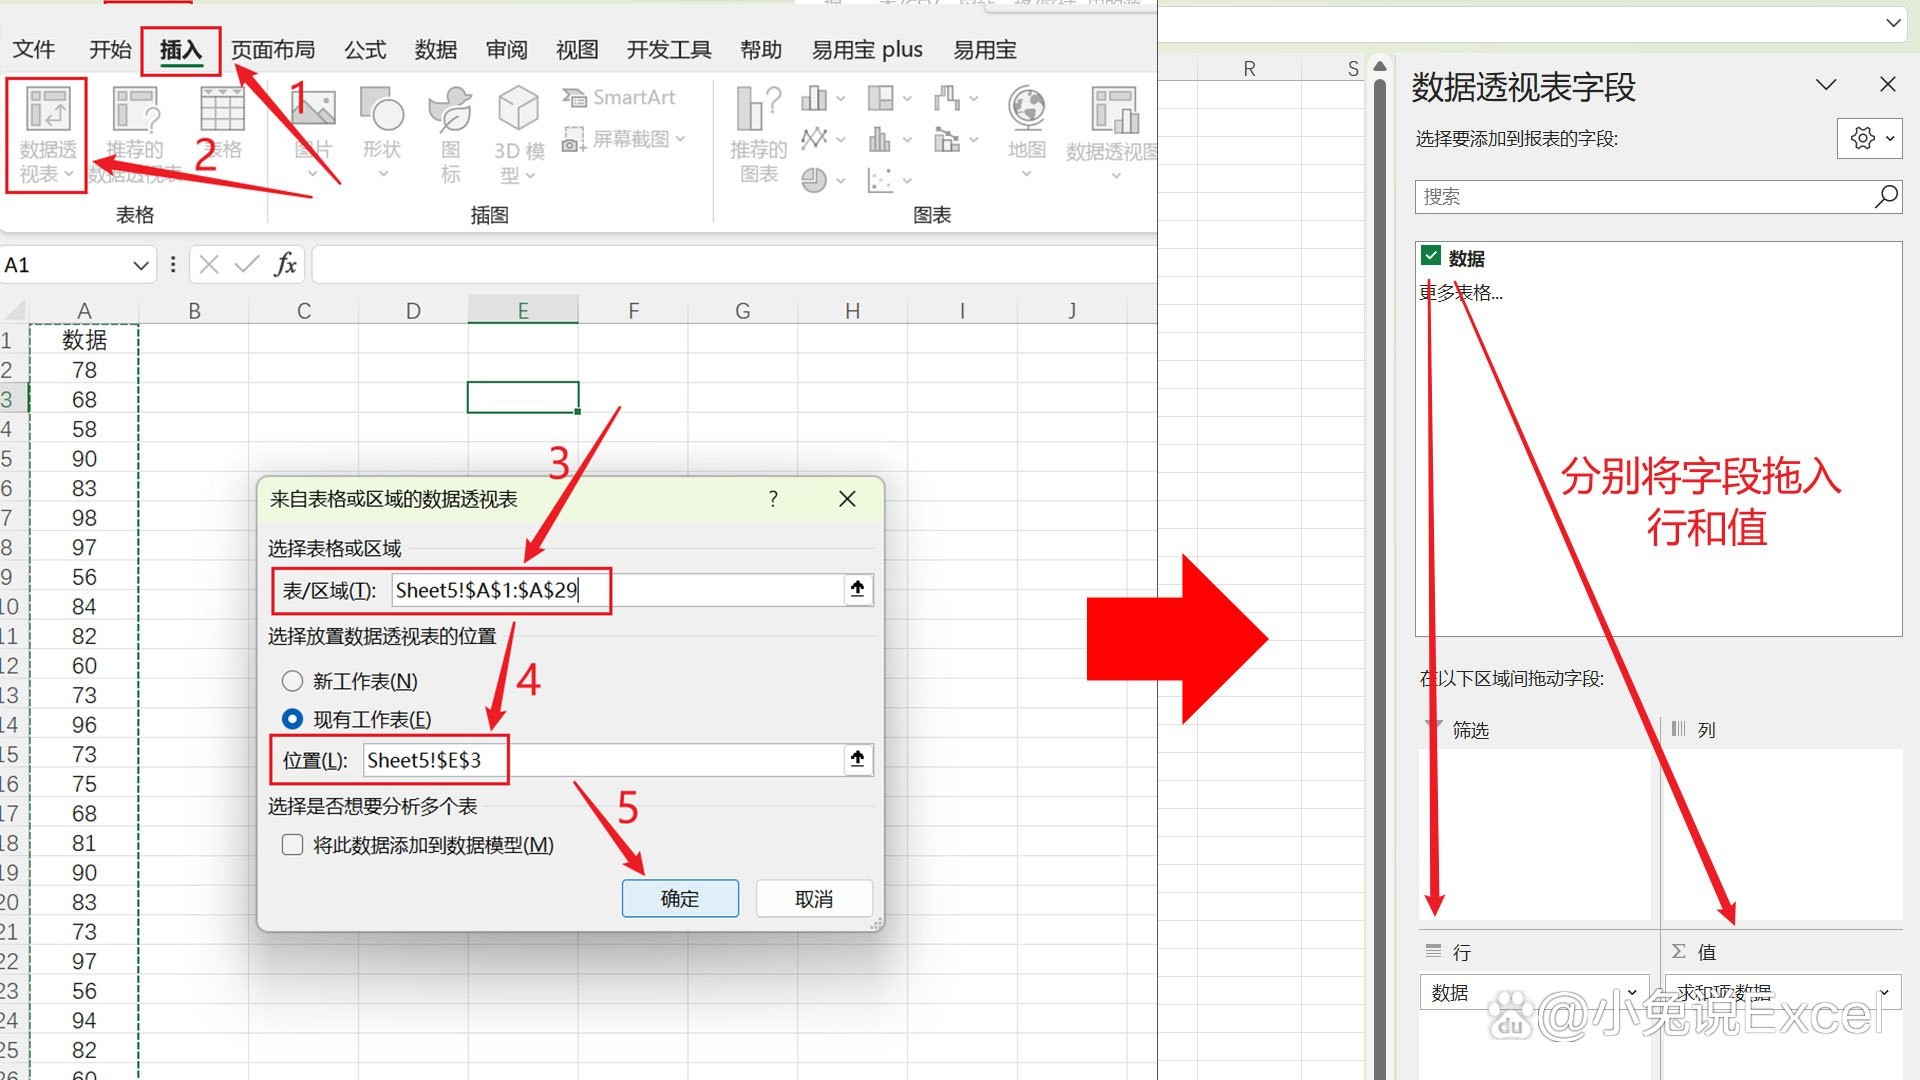Click the formula bar cancel X icon
This screenshot has width=1920, height=1080.
[209, 264]
